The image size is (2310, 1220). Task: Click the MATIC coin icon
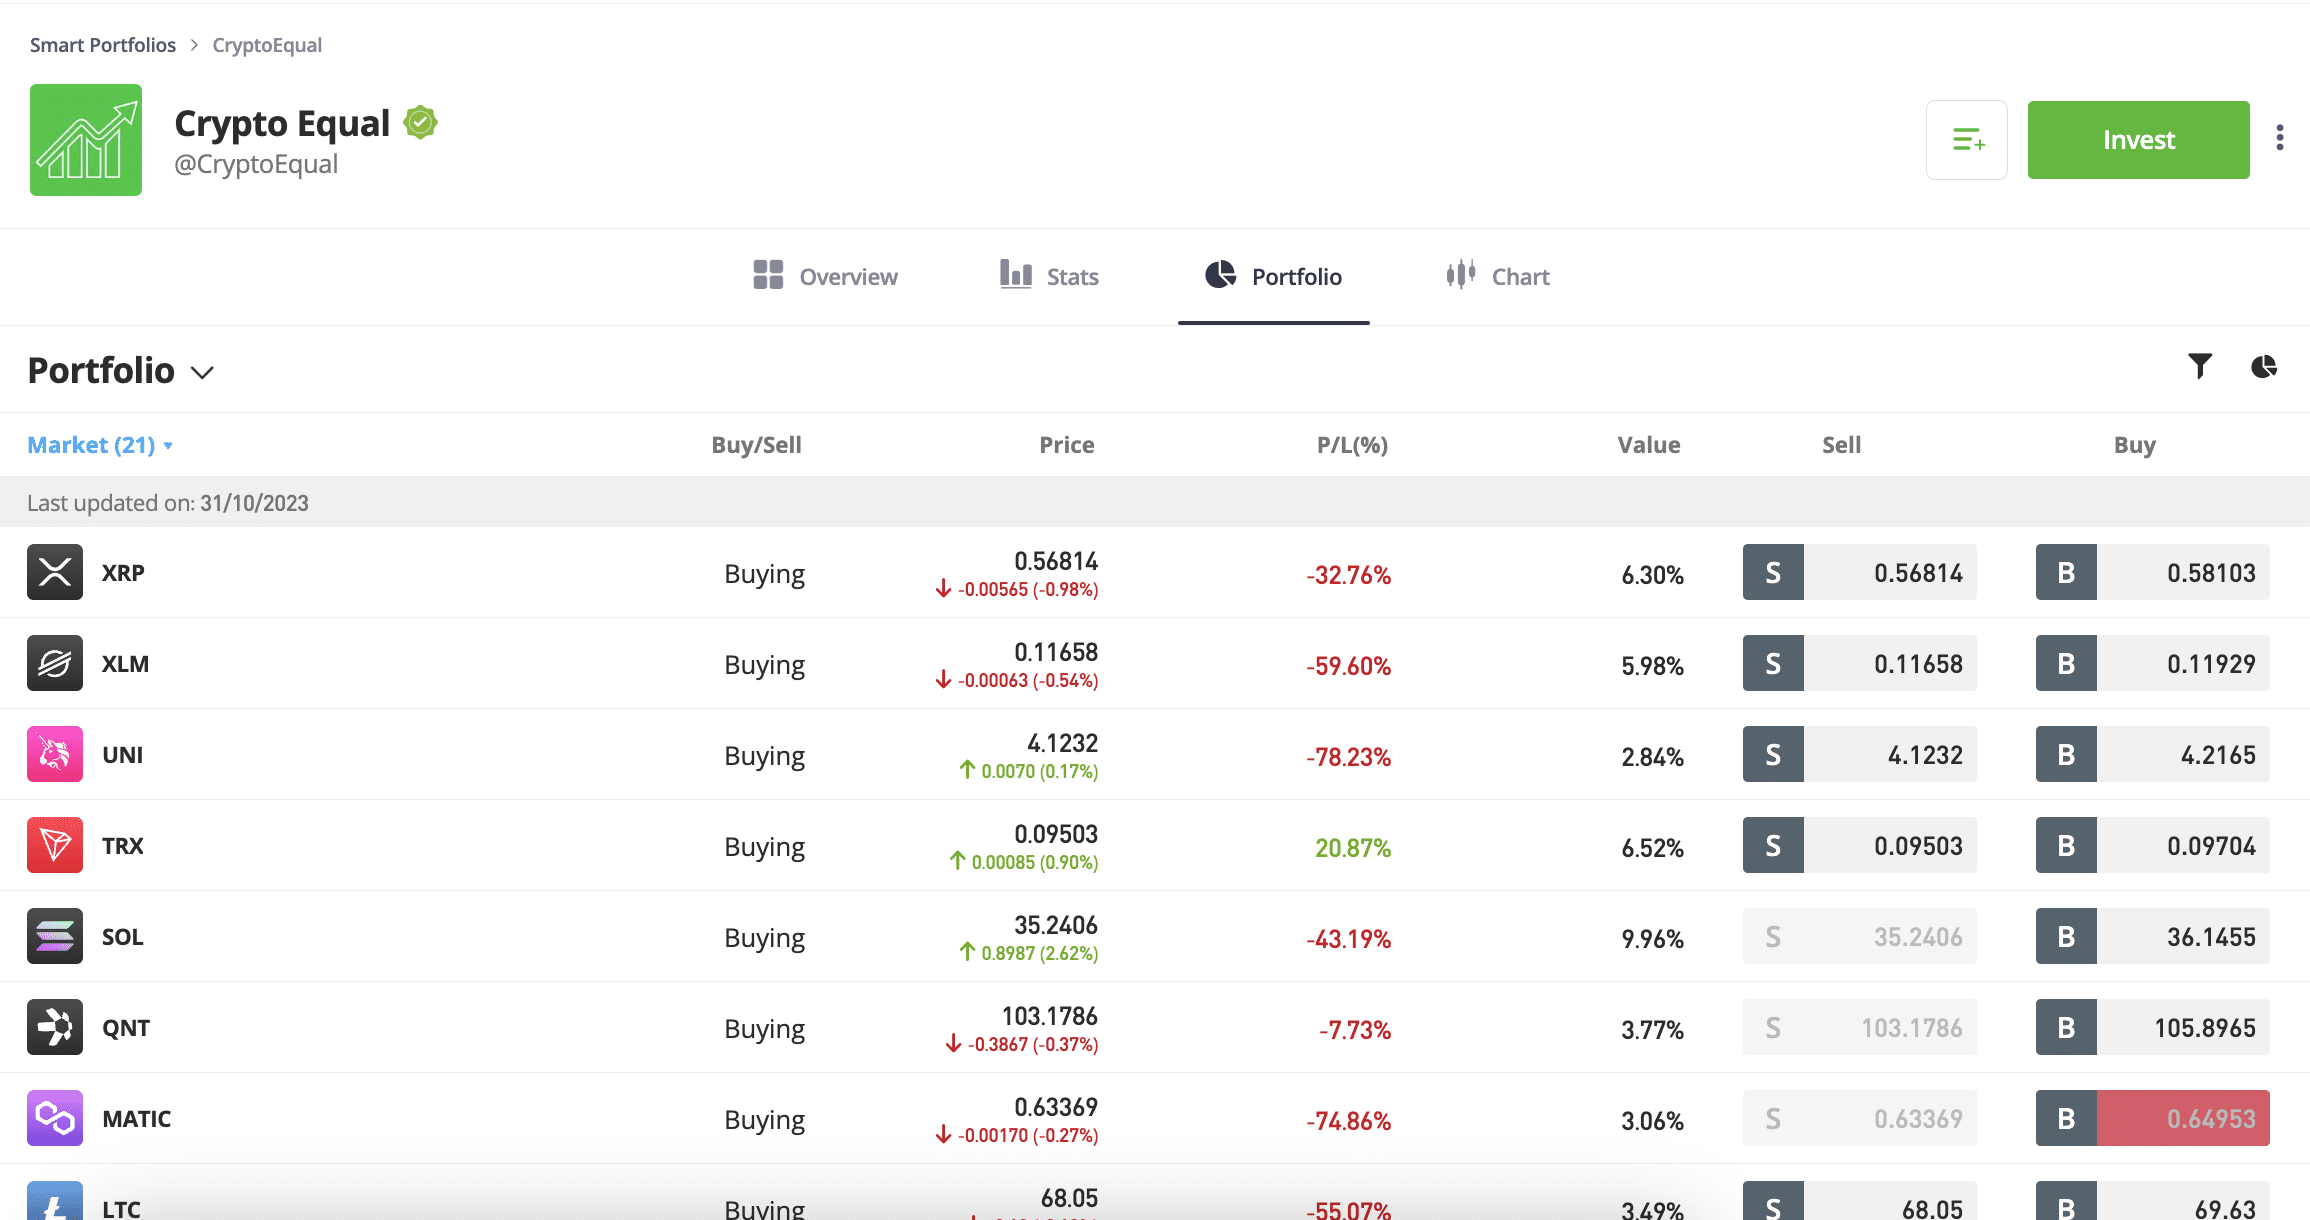55,1118
